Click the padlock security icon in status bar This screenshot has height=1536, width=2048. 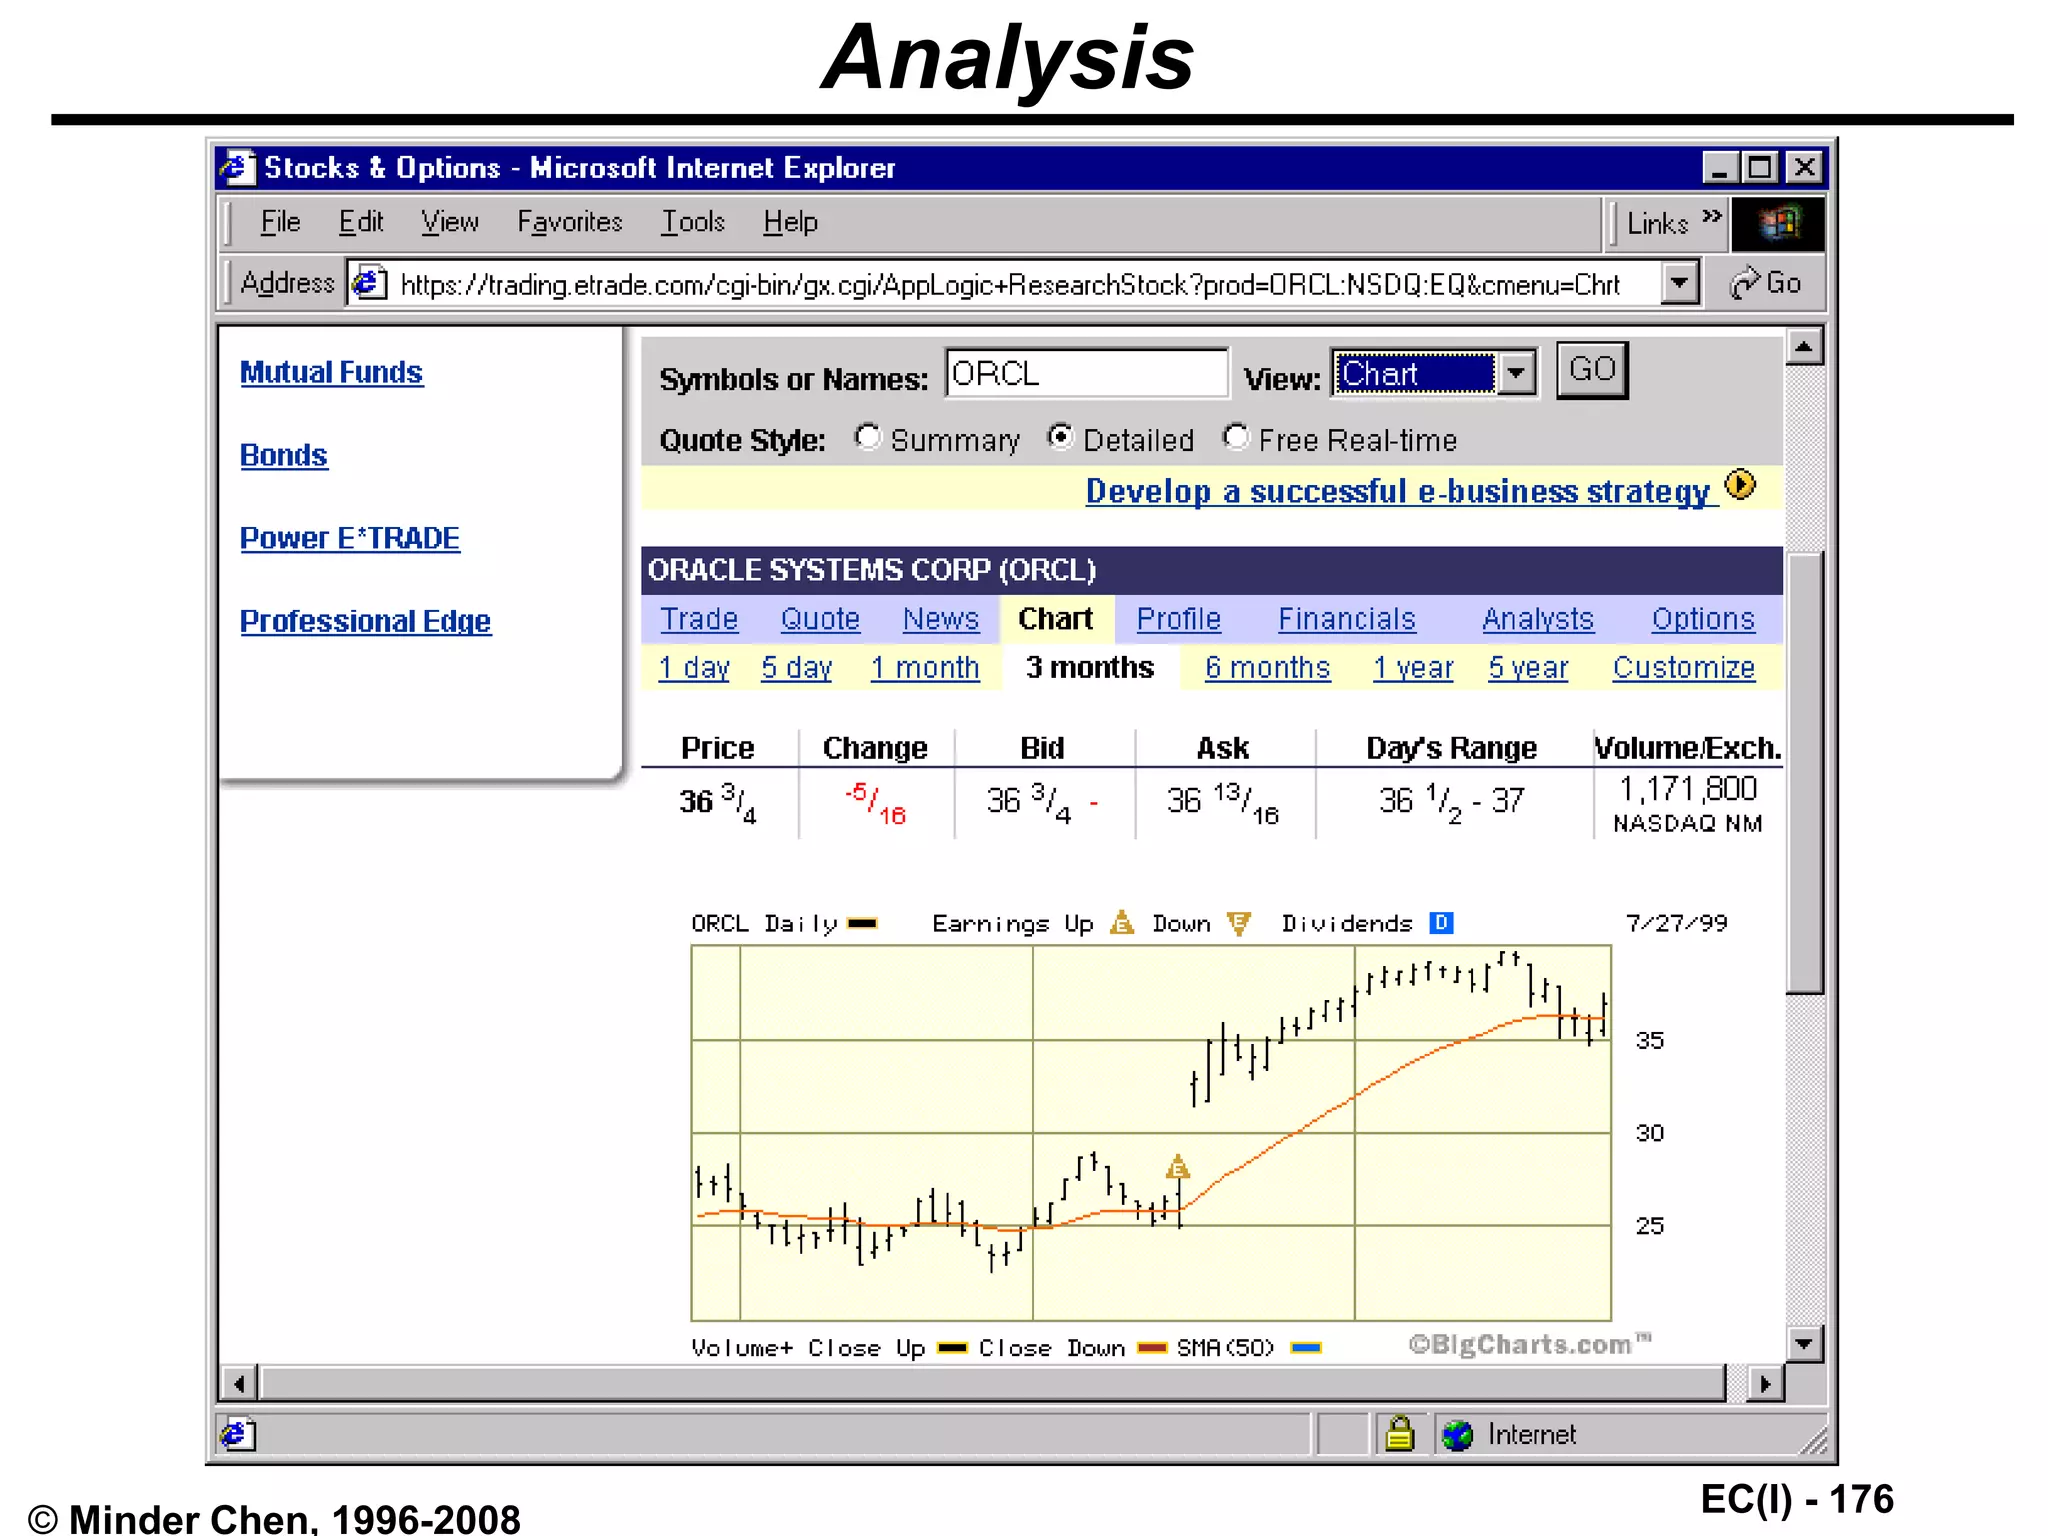[1399, 1434]
